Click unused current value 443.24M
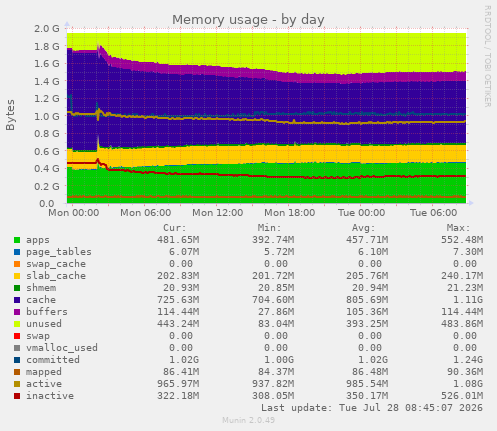The width and height of the screenshot is (497, 431). pyautogui.click(x=178, y=324)
